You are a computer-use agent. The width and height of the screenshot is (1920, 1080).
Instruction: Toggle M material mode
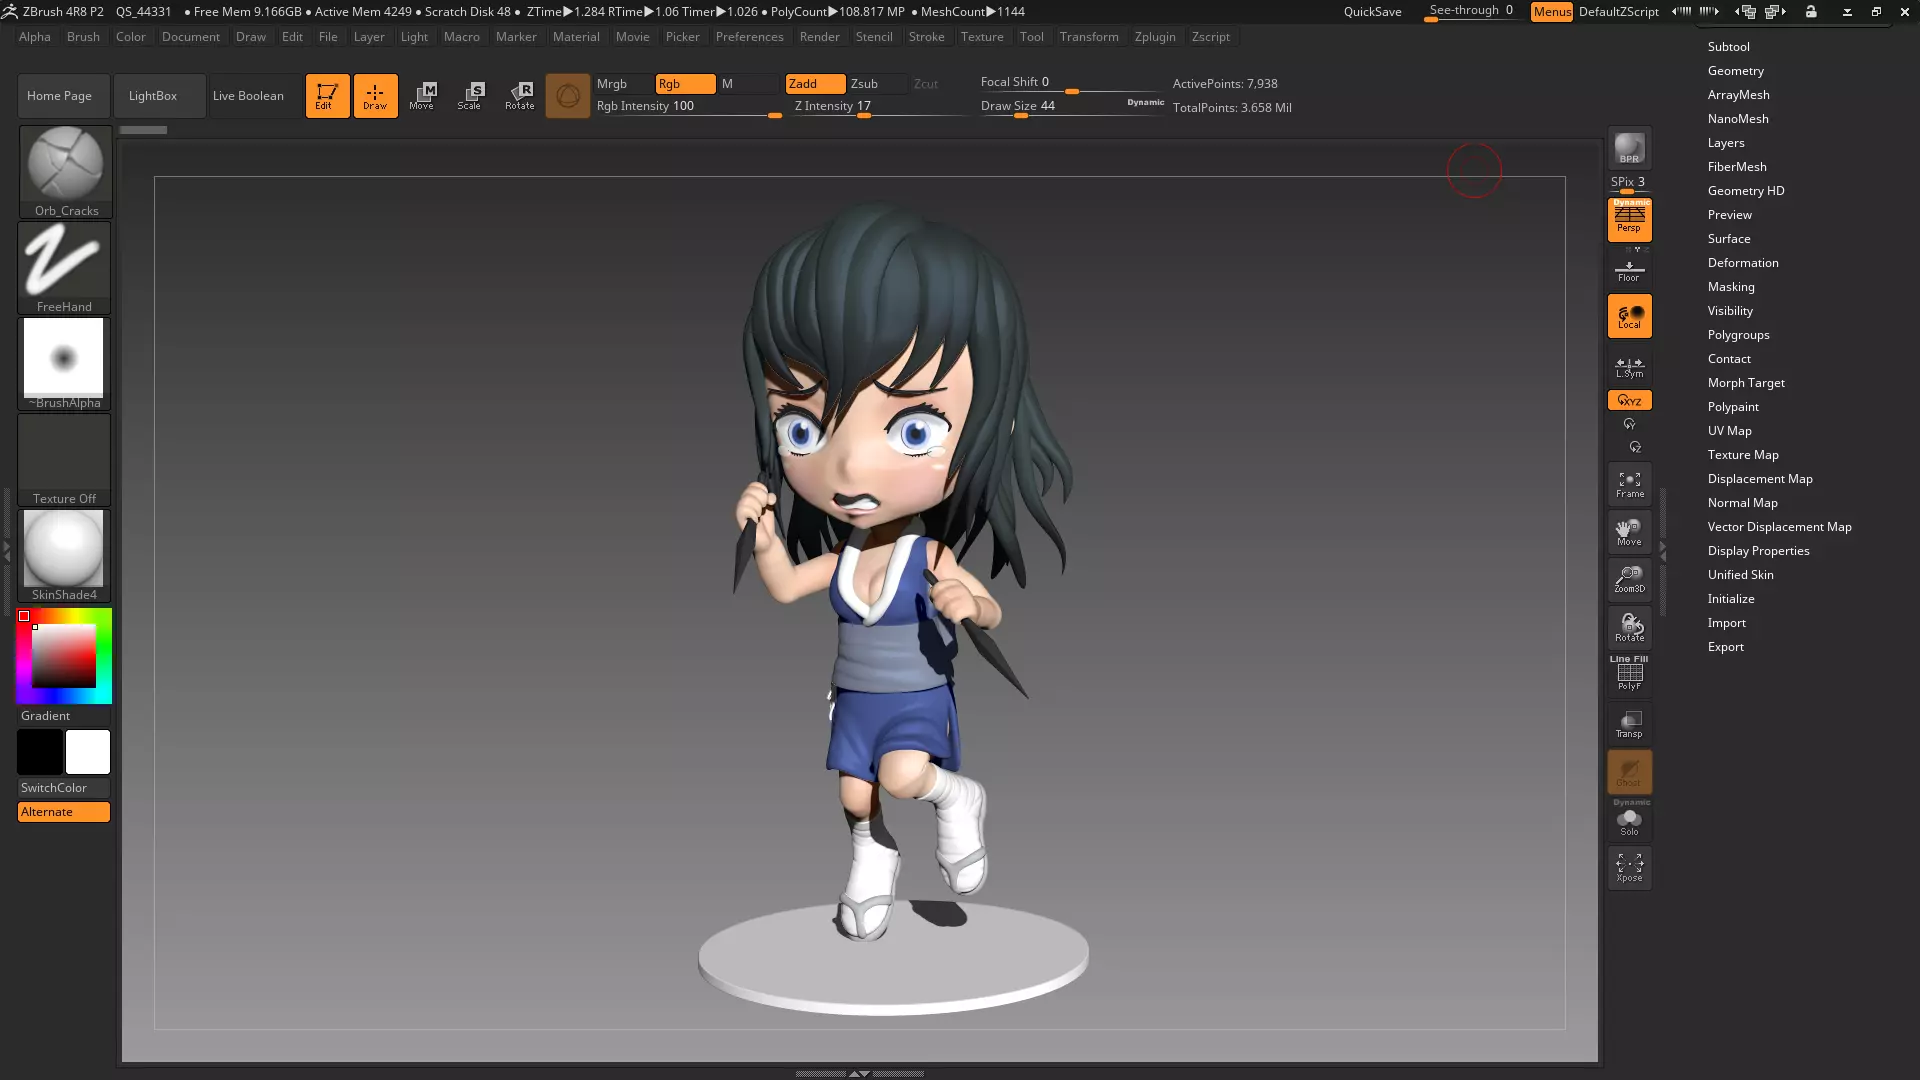748,84
